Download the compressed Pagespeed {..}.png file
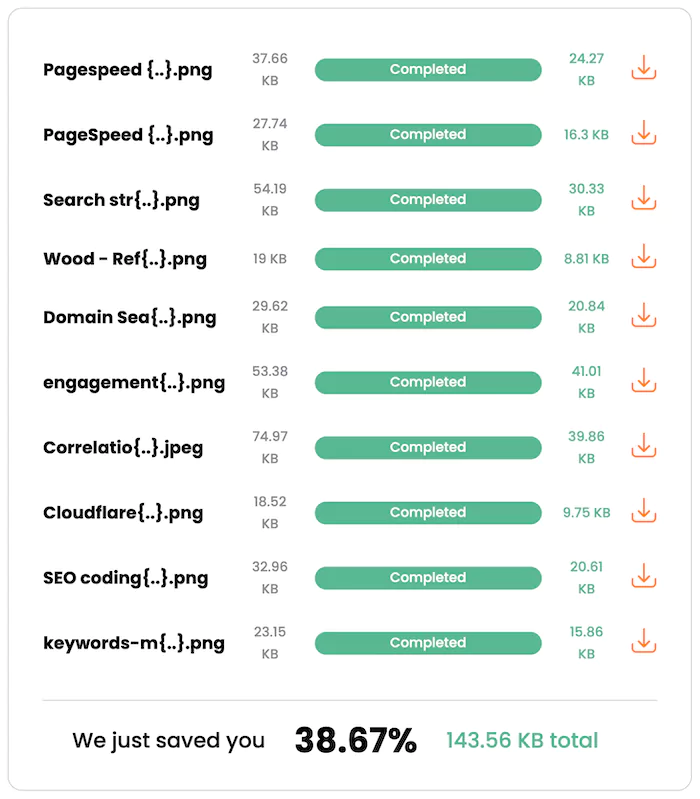This screenshot has height=799, width=700. pyautogui.click(x=643, y=70)
